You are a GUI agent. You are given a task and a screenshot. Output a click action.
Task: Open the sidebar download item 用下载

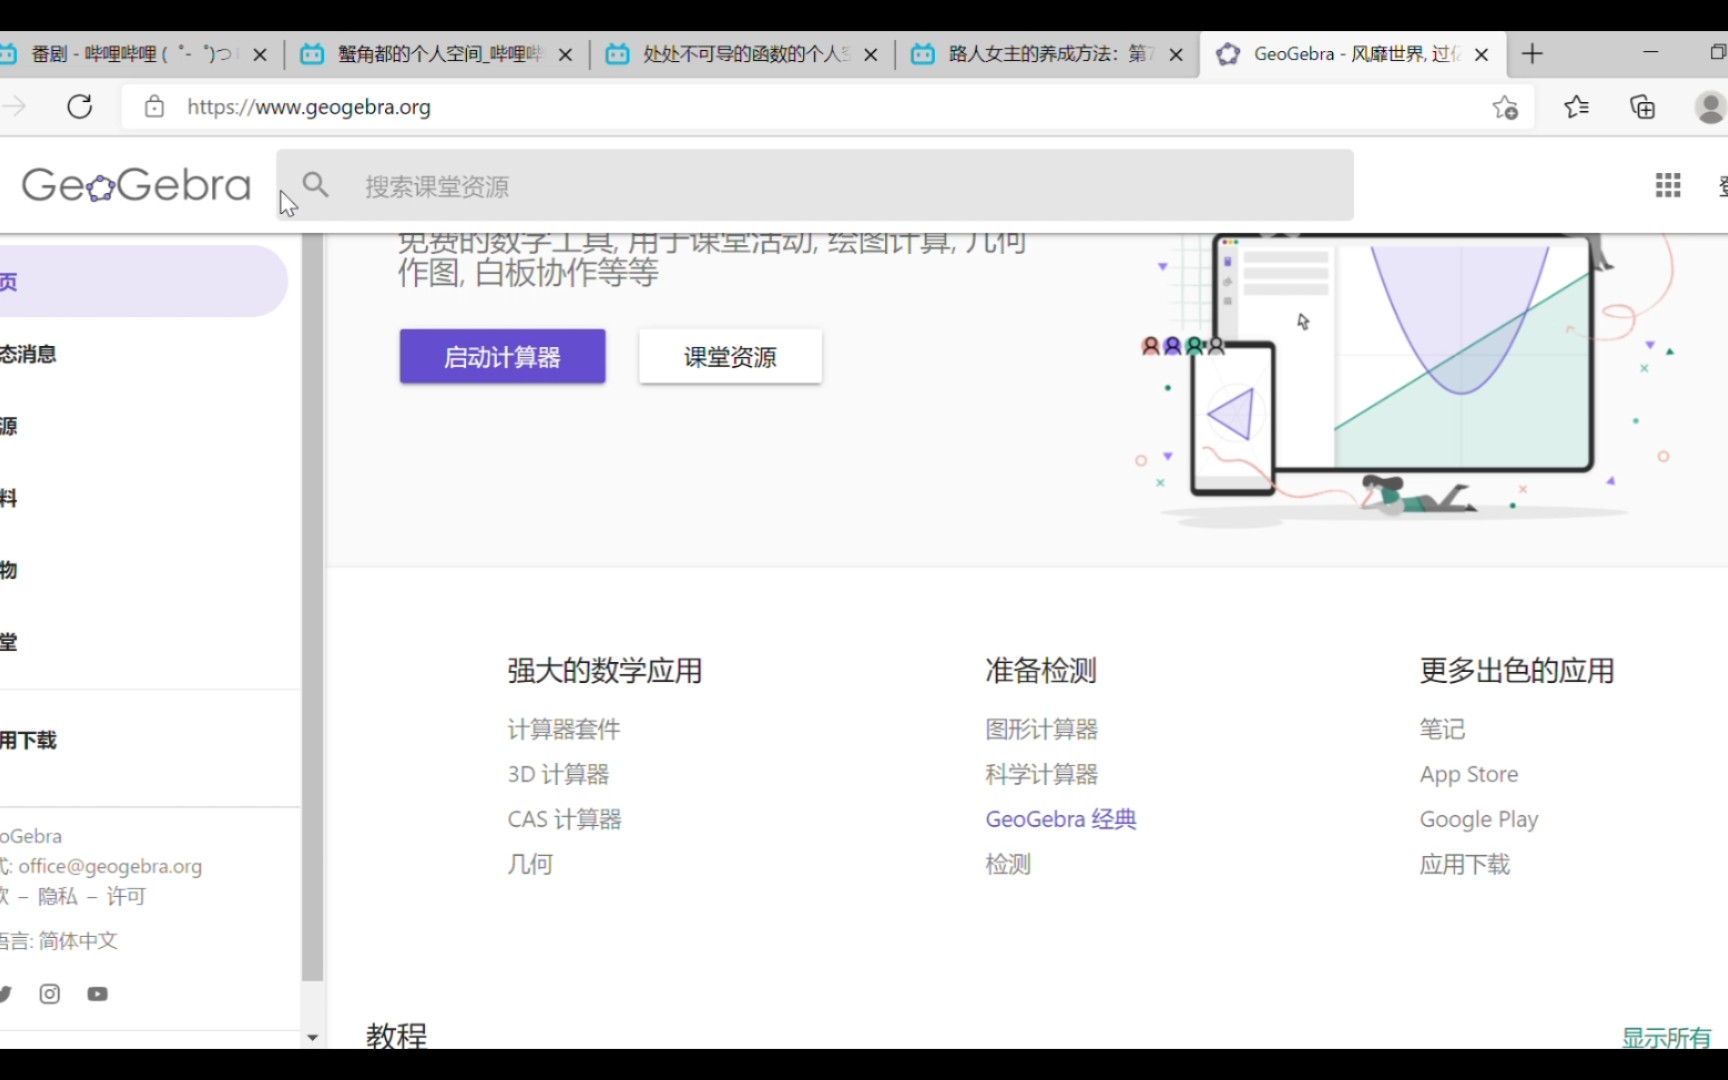28,740
